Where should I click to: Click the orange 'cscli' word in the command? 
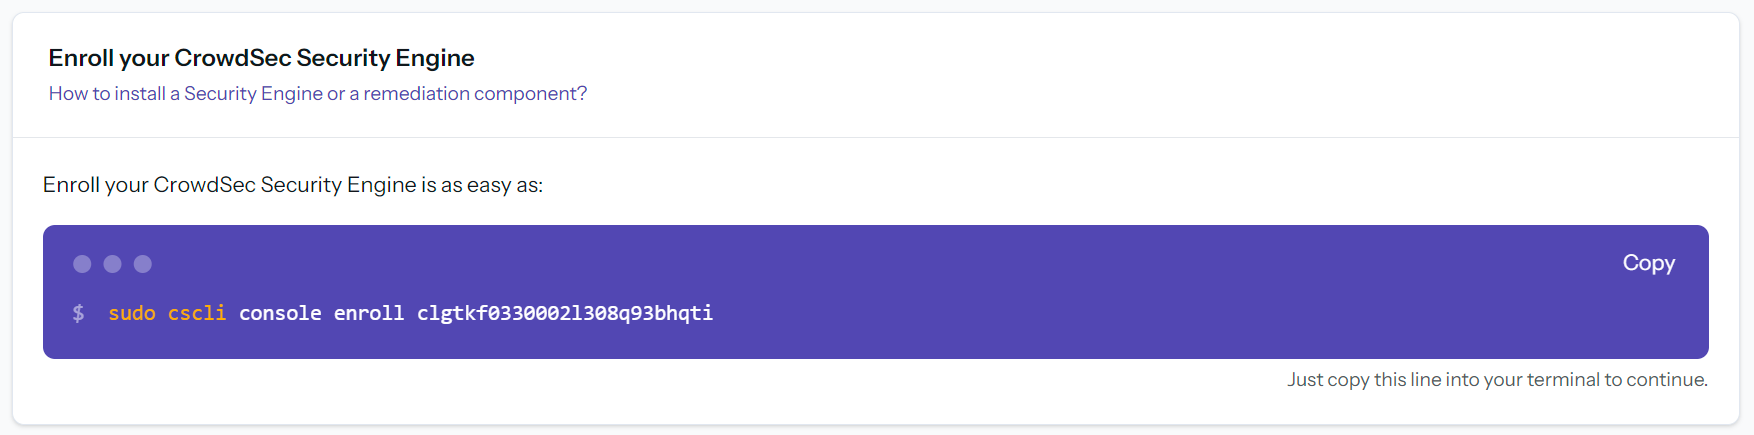197,313
